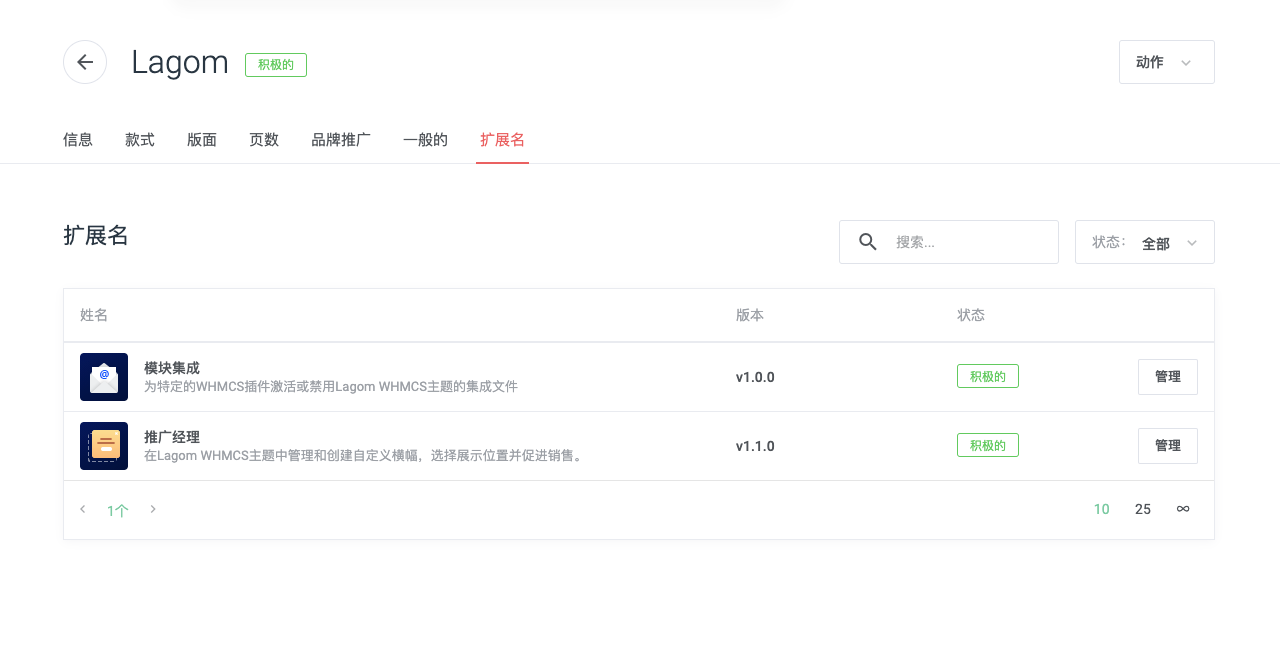Open the 状态: 全部 filter dropdown
The height and width of the screenshot is (663, 1280).
click(1145, 242)
